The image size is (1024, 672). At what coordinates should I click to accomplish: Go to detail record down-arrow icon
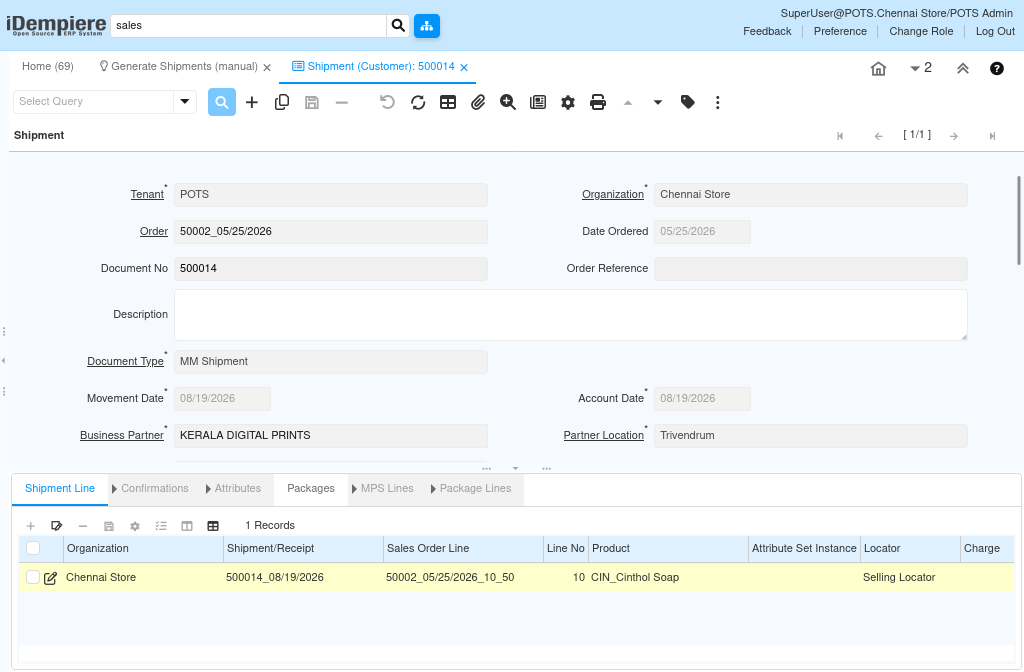point(658,103)
